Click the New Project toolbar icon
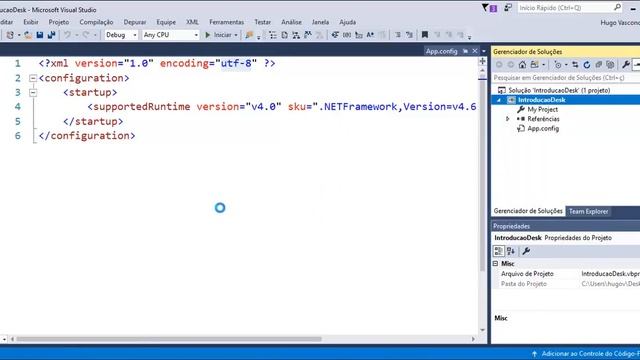Viewport: 640px width, 360px height. click(10, 35)
